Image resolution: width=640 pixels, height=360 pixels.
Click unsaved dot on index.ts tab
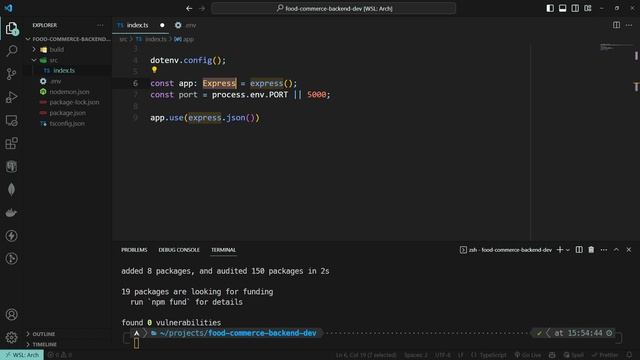click(162, 25)
